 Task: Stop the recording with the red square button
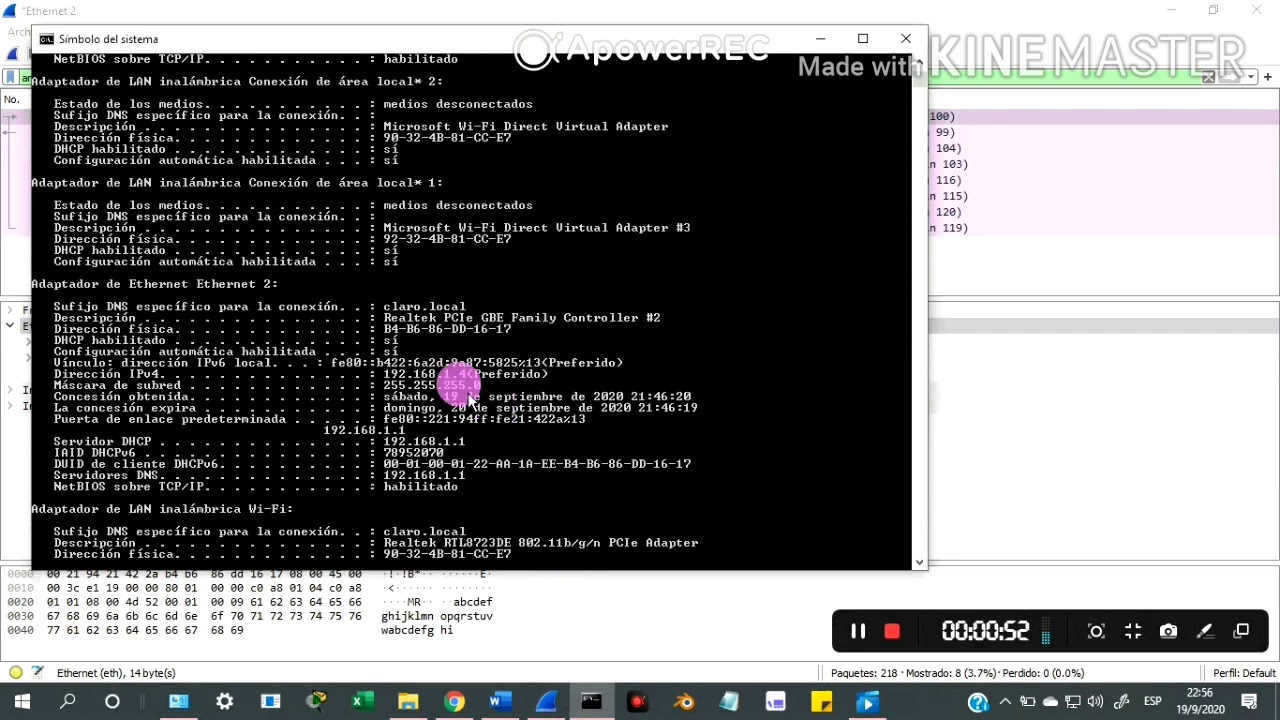pyautogui.click(x=892, y=632)
